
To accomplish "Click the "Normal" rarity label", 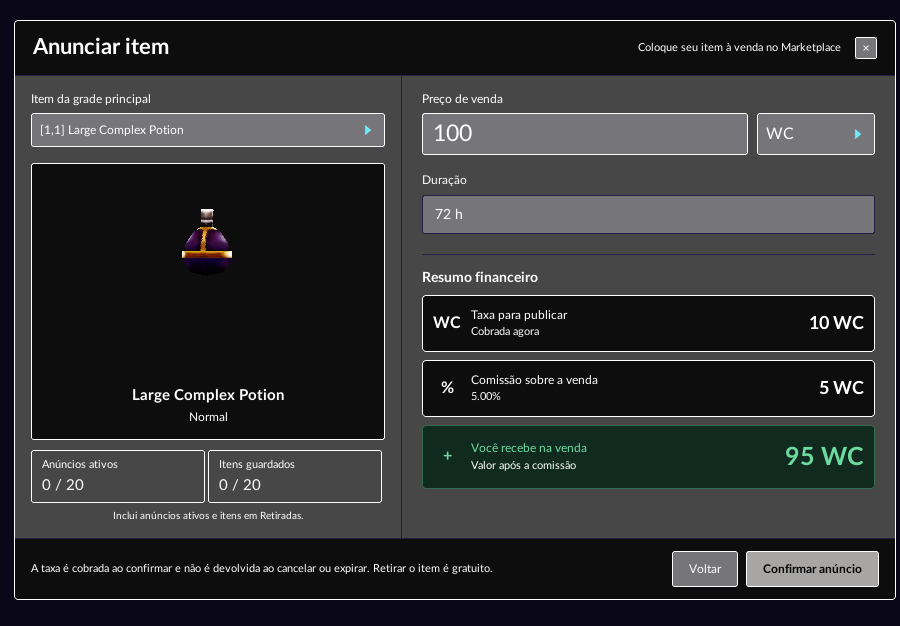I will (x=208, y=417).
